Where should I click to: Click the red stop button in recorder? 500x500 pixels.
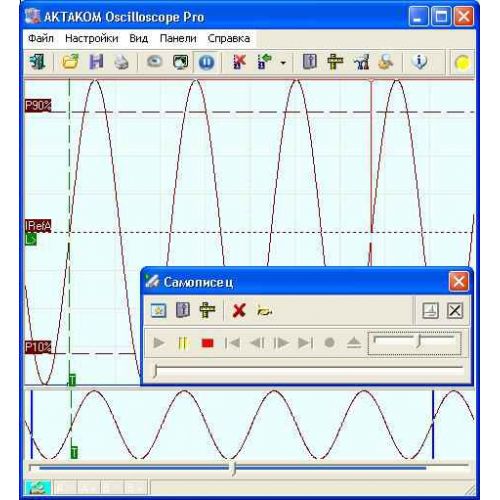[x=207, y=343]
